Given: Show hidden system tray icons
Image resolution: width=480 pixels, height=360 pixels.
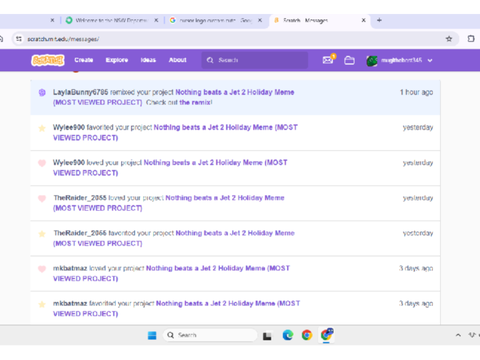Looking at the screenshot, I should pyautogui.click(x=458, y=335).
